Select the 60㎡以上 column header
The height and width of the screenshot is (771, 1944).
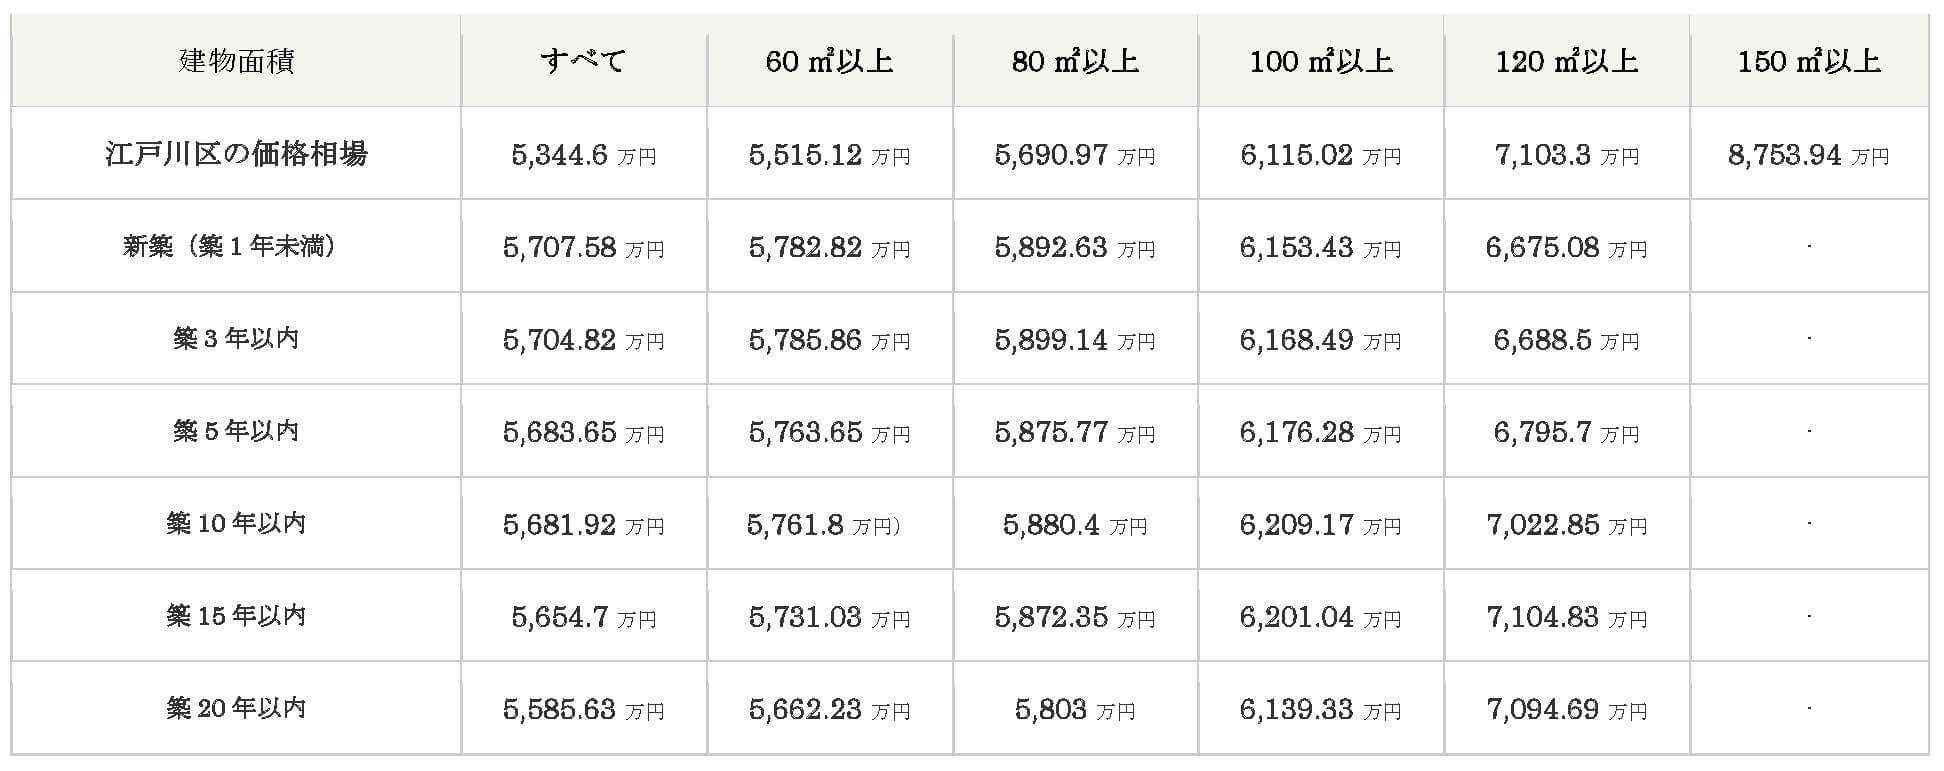pos(830,61)
